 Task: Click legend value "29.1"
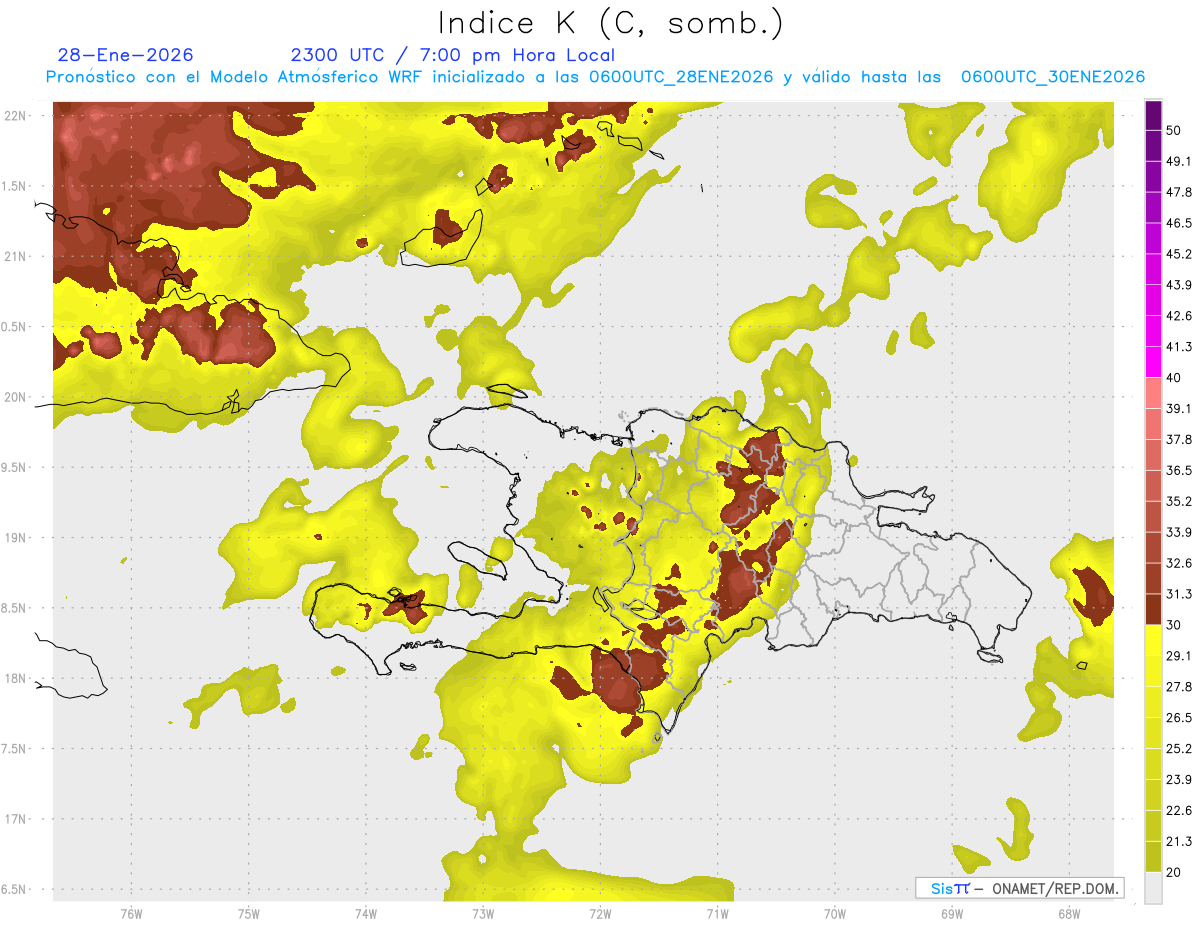click(1179, 655)
